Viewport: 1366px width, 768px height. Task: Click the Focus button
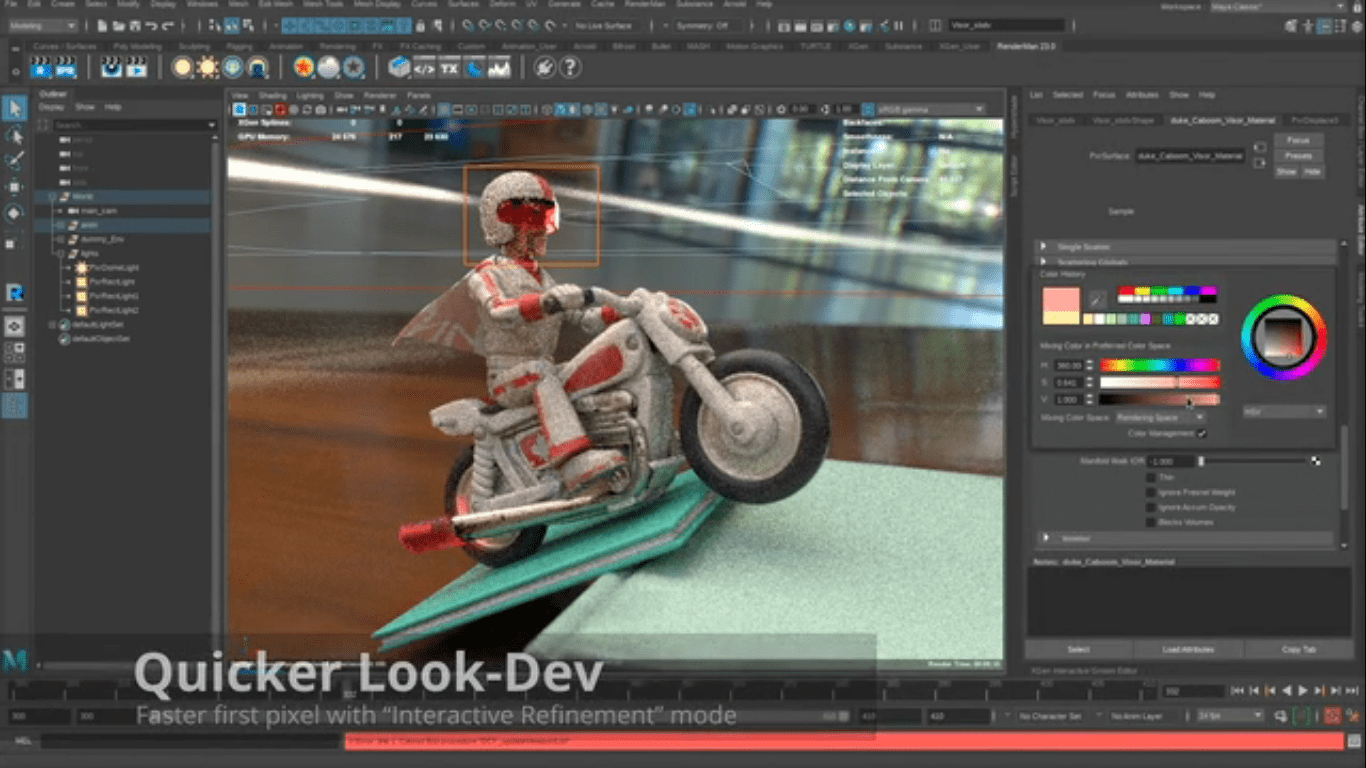(1298, 141)
